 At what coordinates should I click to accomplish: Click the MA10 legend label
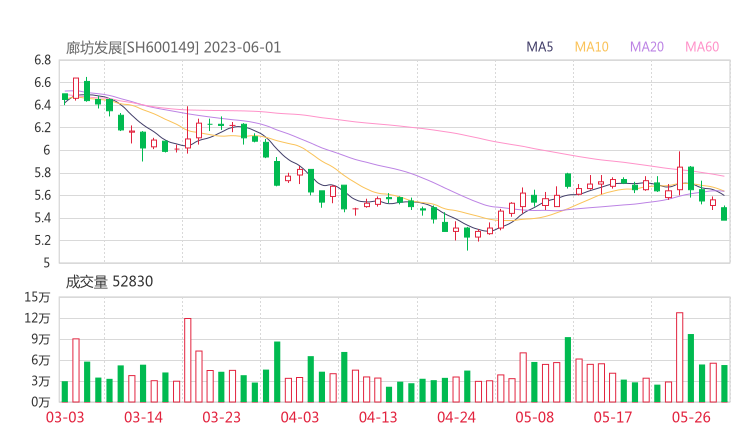pyautogui.click(x=591, y=47)
